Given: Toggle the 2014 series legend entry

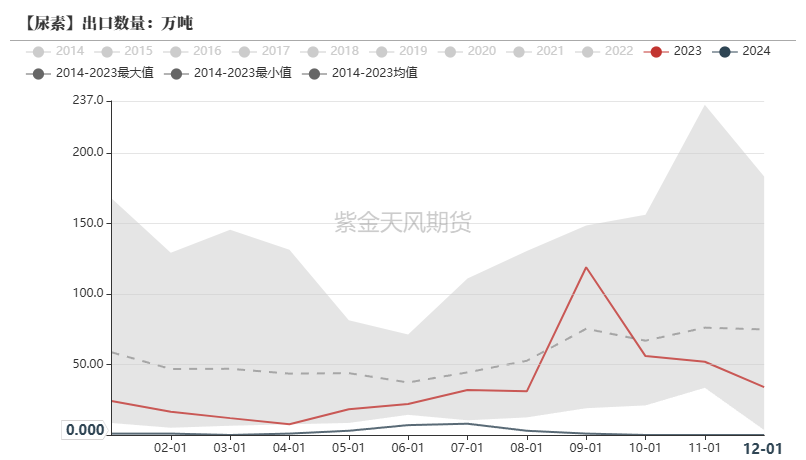Looking at the screenshot, I should pos(55,51).
